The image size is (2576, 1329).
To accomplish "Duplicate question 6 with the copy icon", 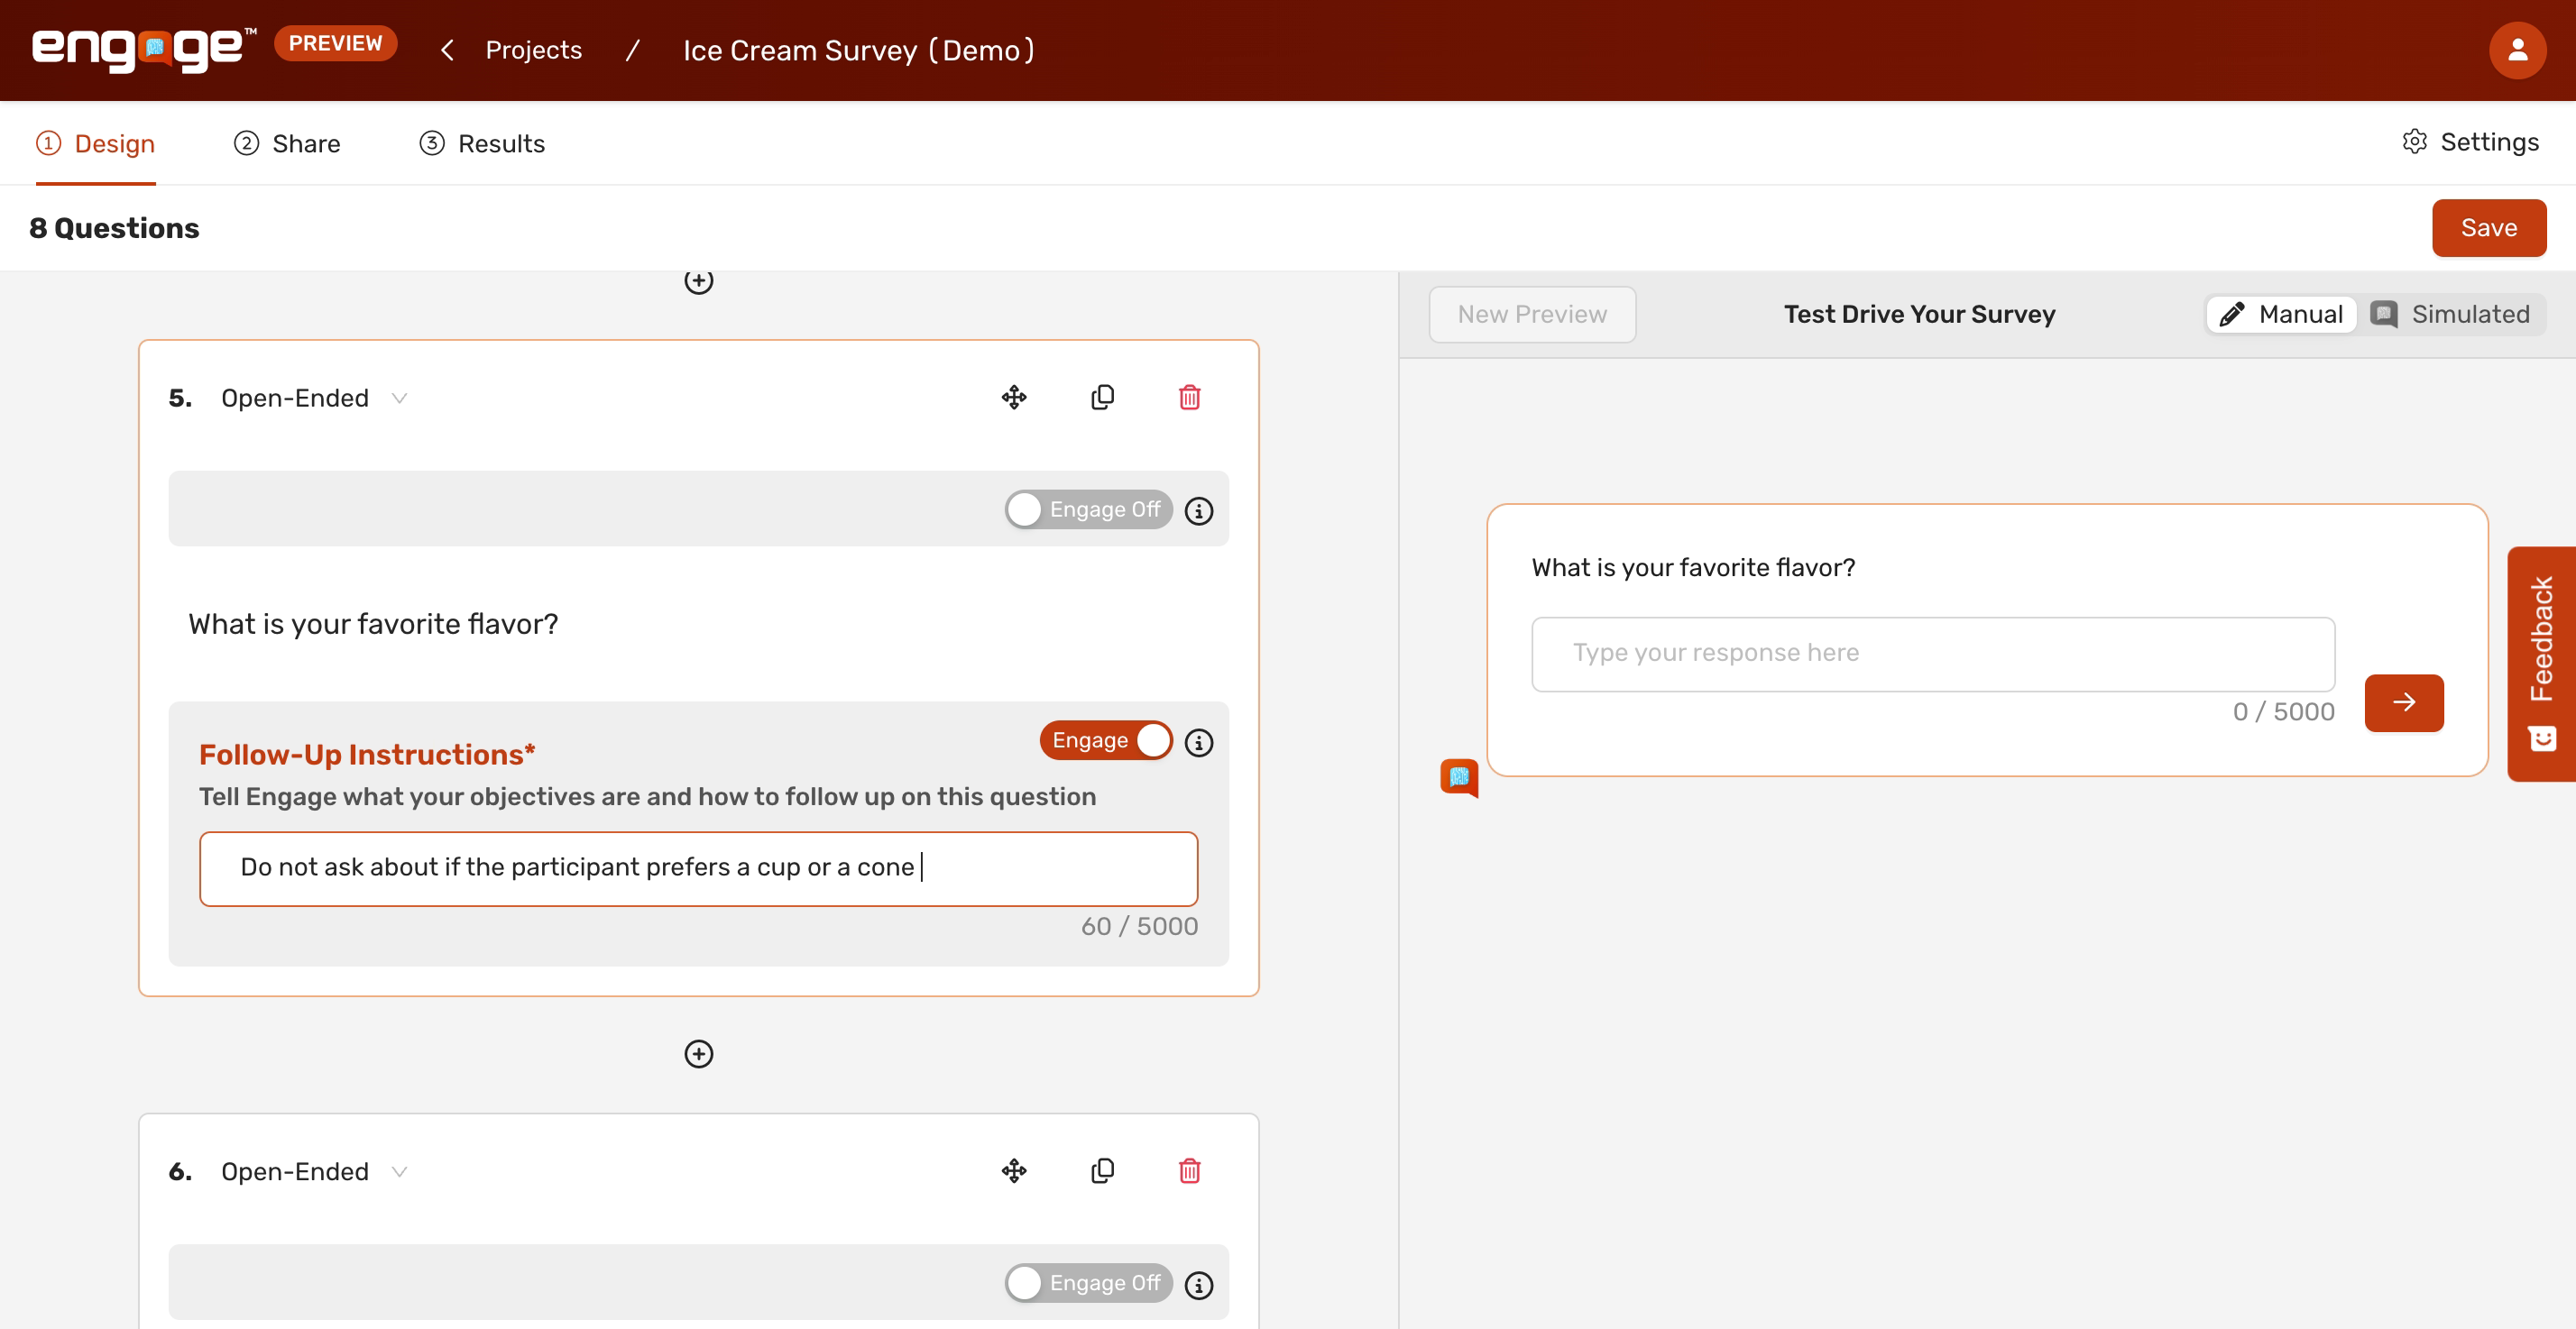I will pyautogui.click(x=1102, y=1170).
